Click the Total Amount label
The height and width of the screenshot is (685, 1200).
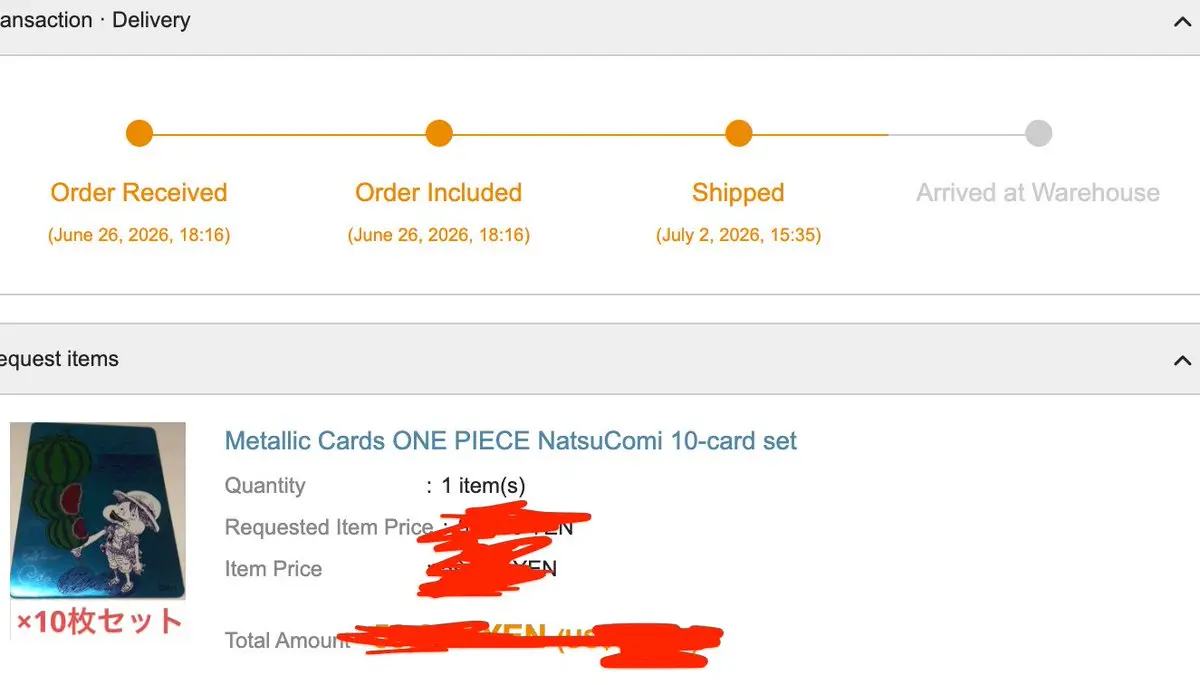click(288, 640)
